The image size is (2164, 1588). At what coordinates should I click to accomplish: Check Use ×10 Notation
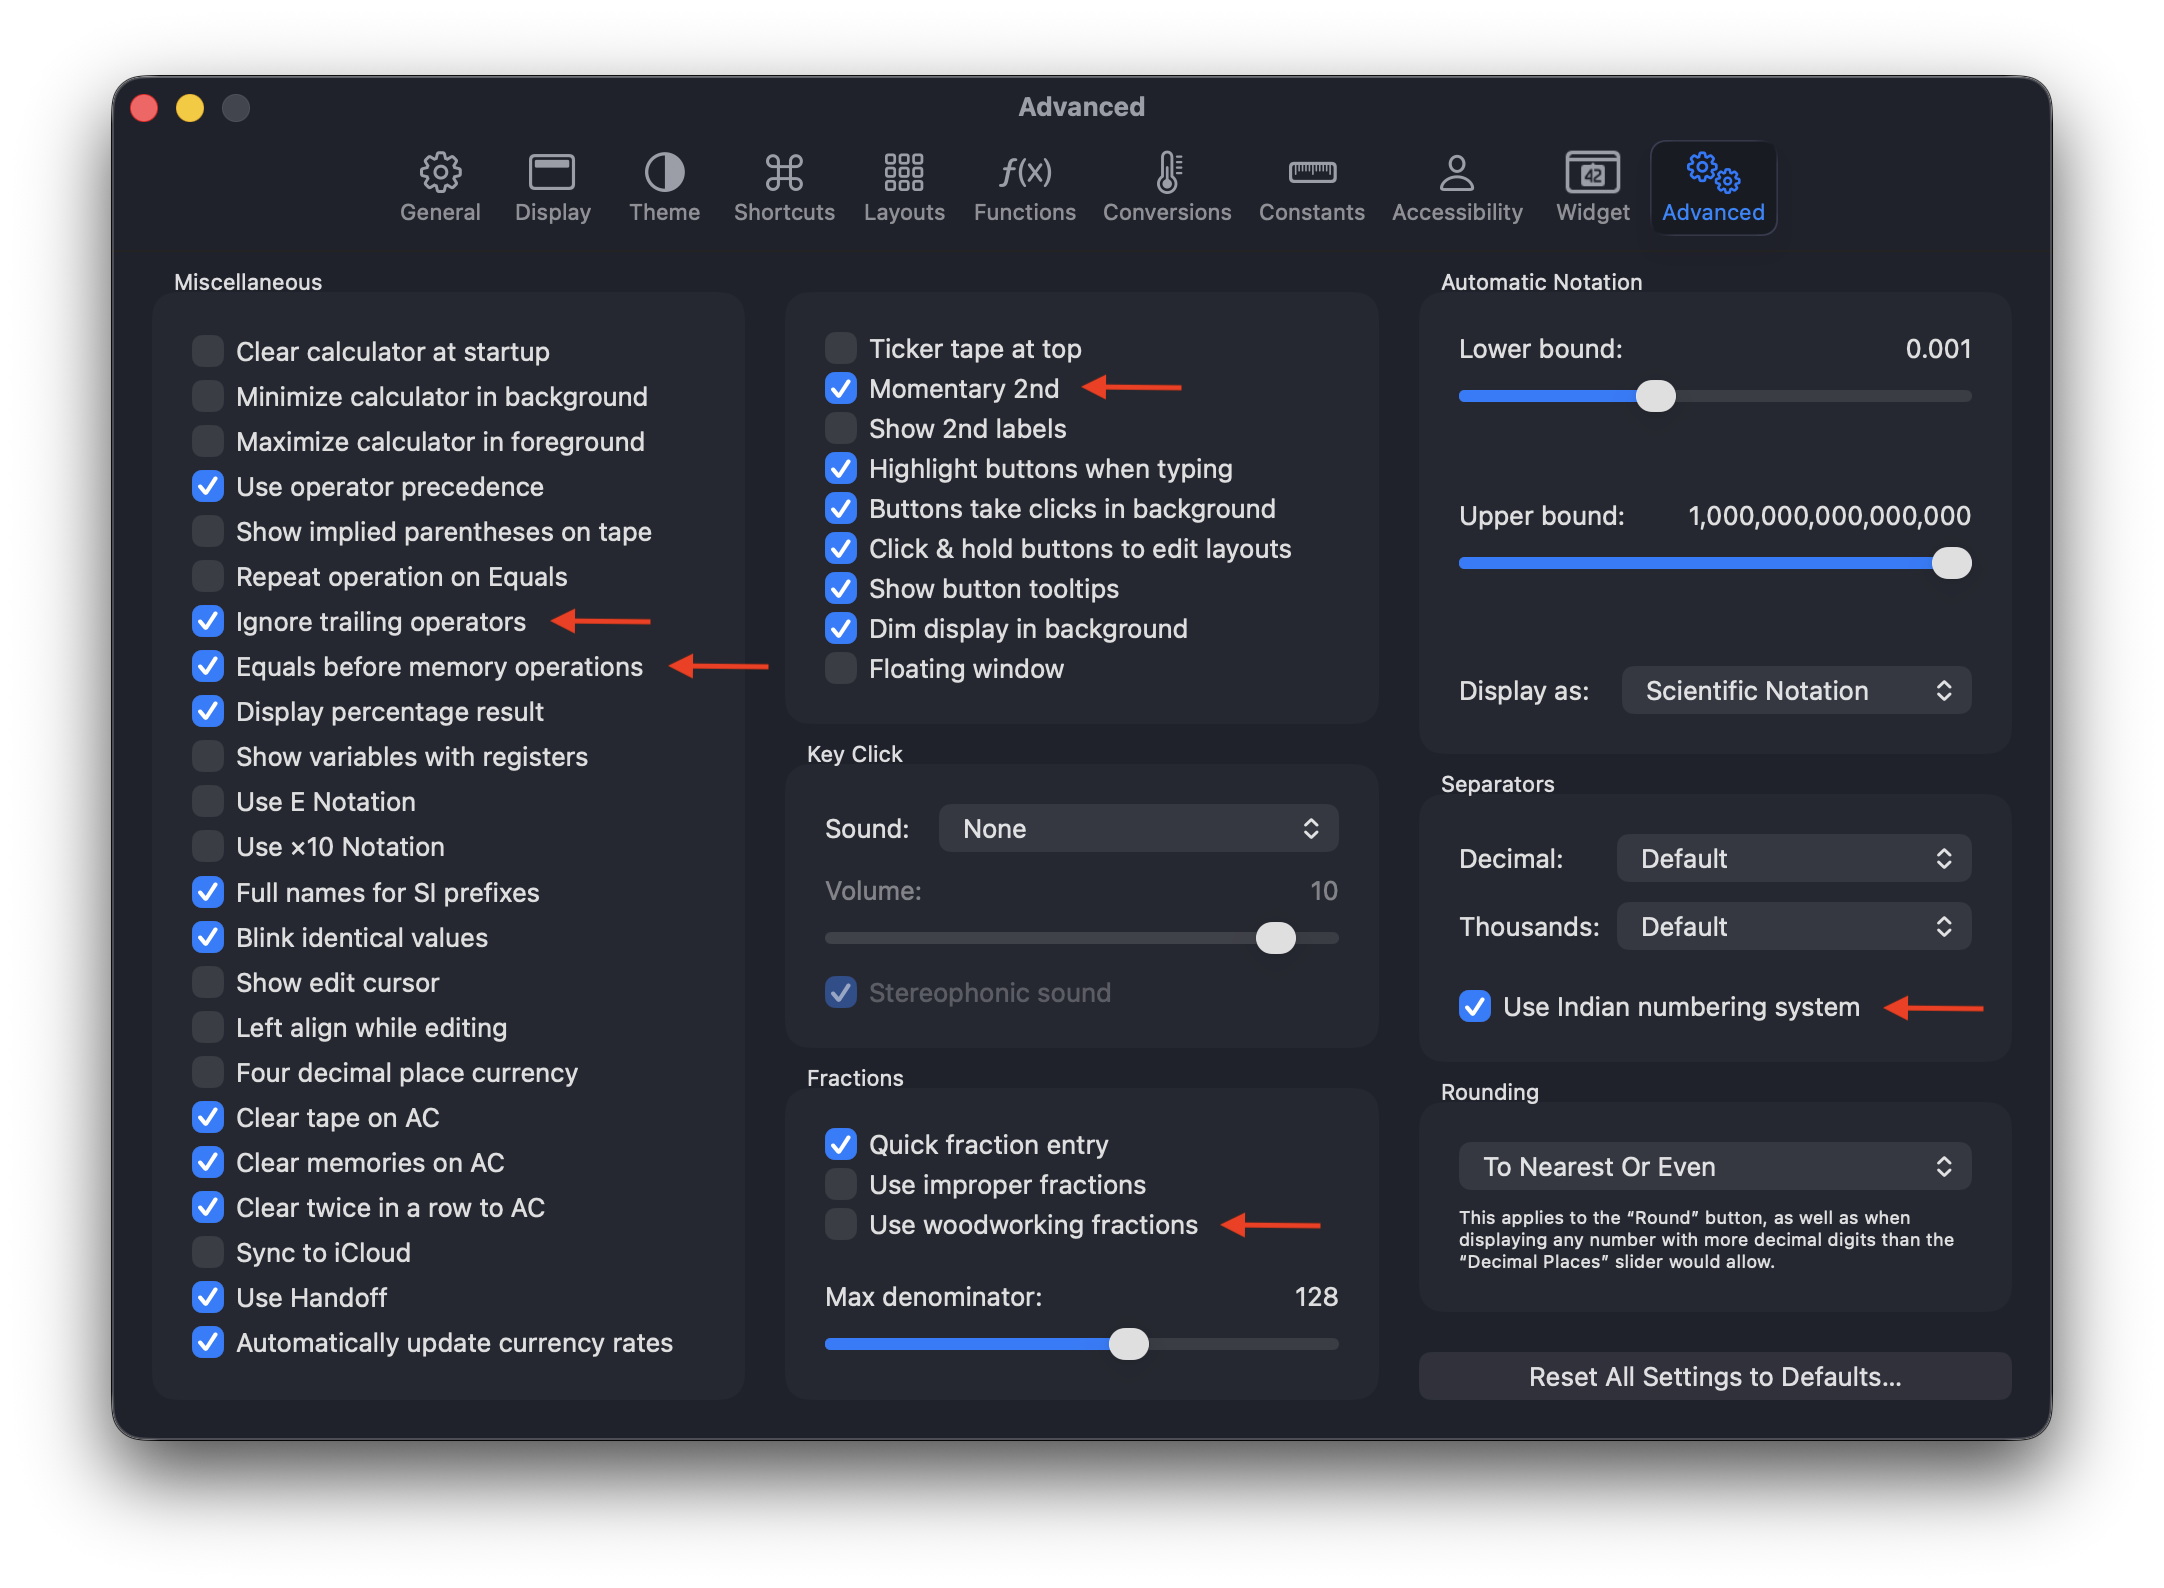(208, 846)
